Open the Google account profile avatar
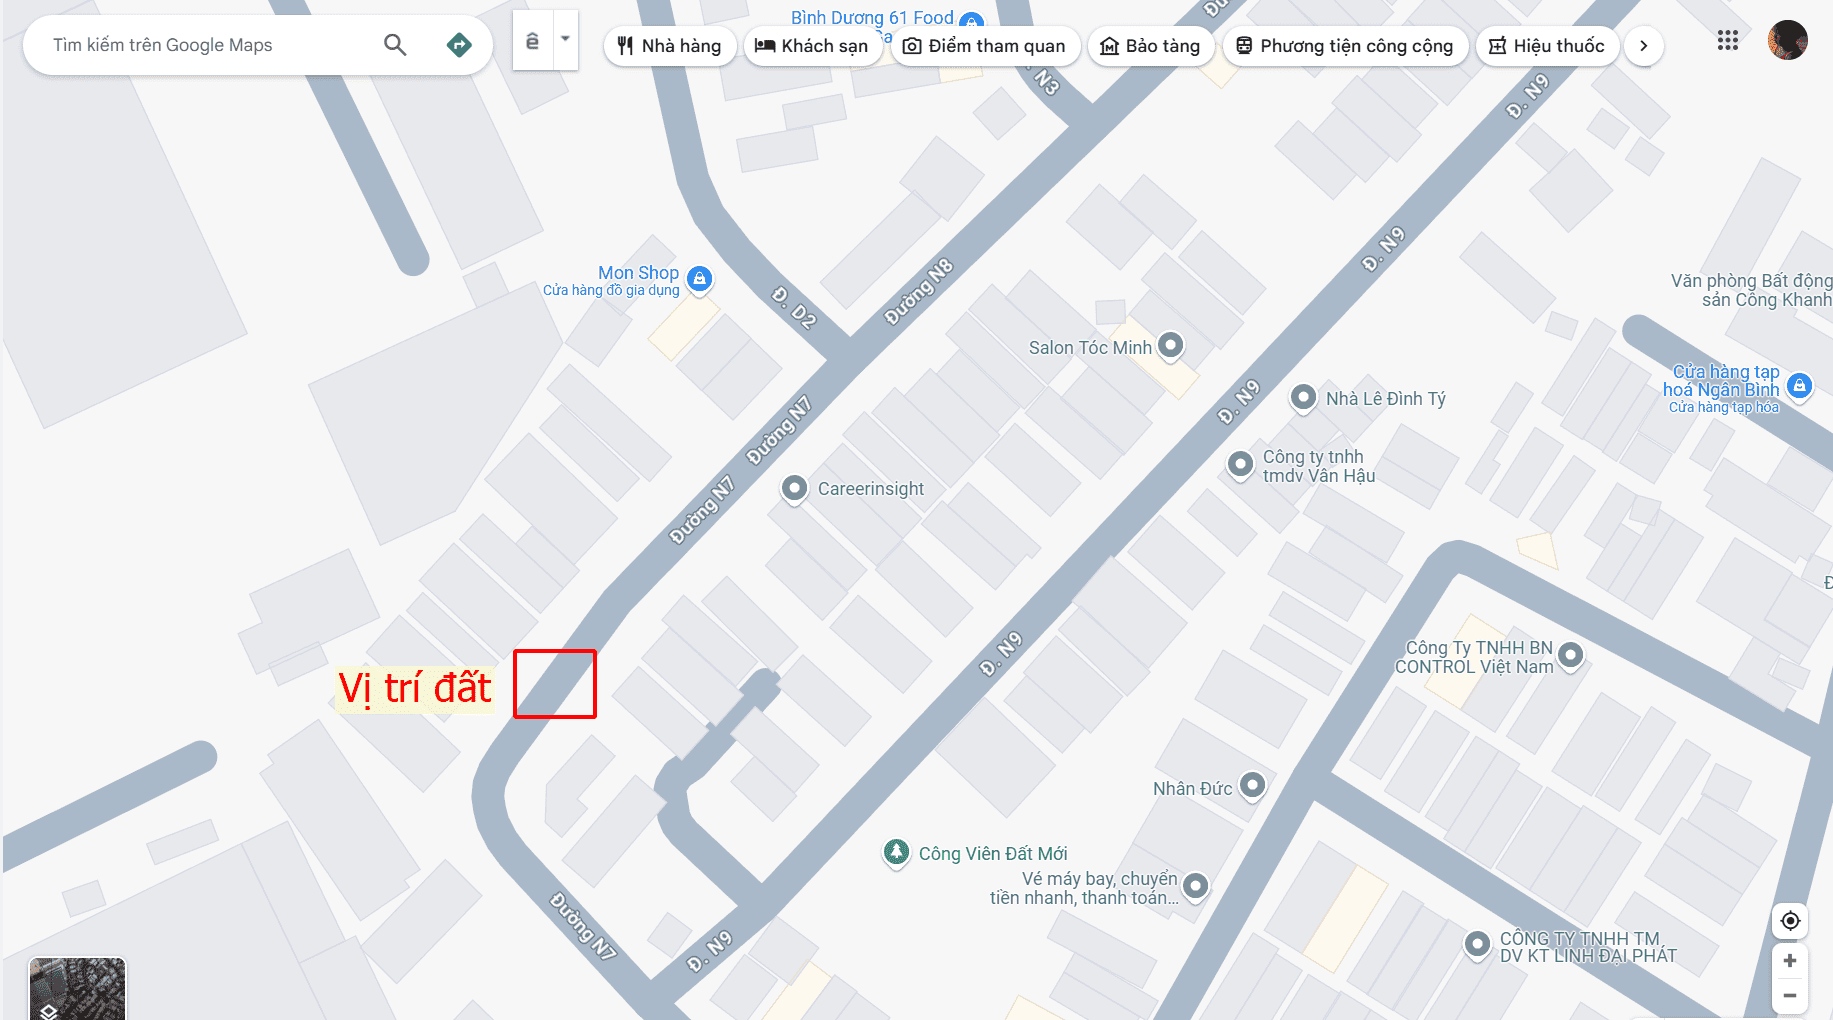 click(x=1787, y=40)
